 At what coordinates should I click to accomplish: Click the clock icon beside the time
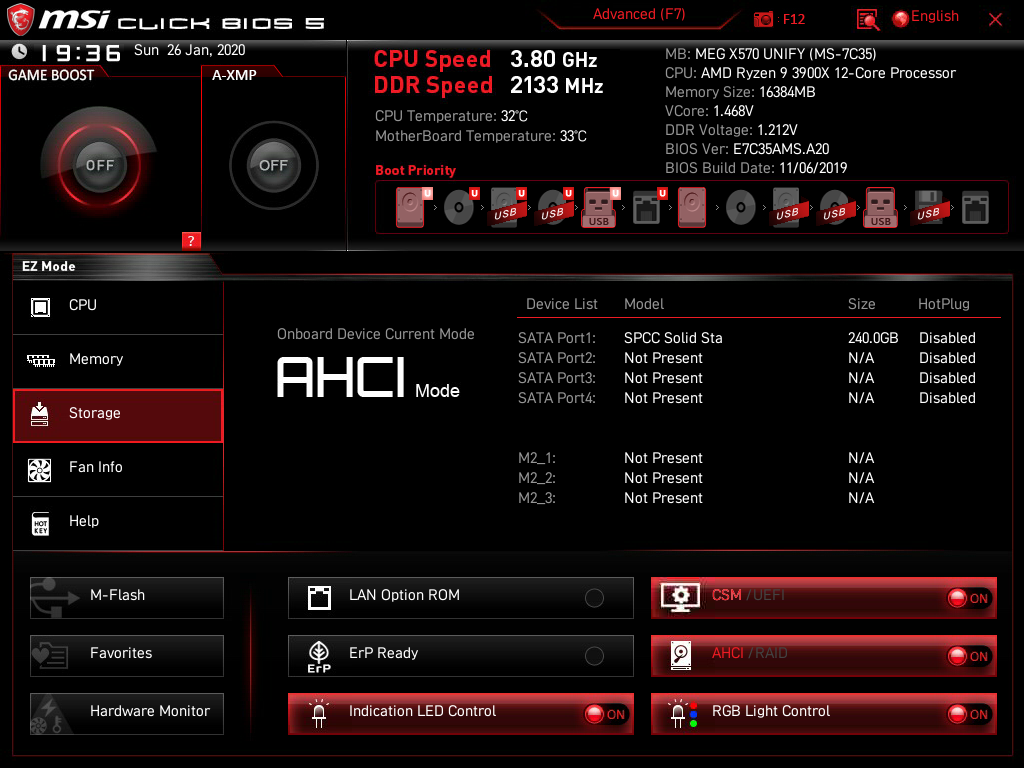(20, 51)
